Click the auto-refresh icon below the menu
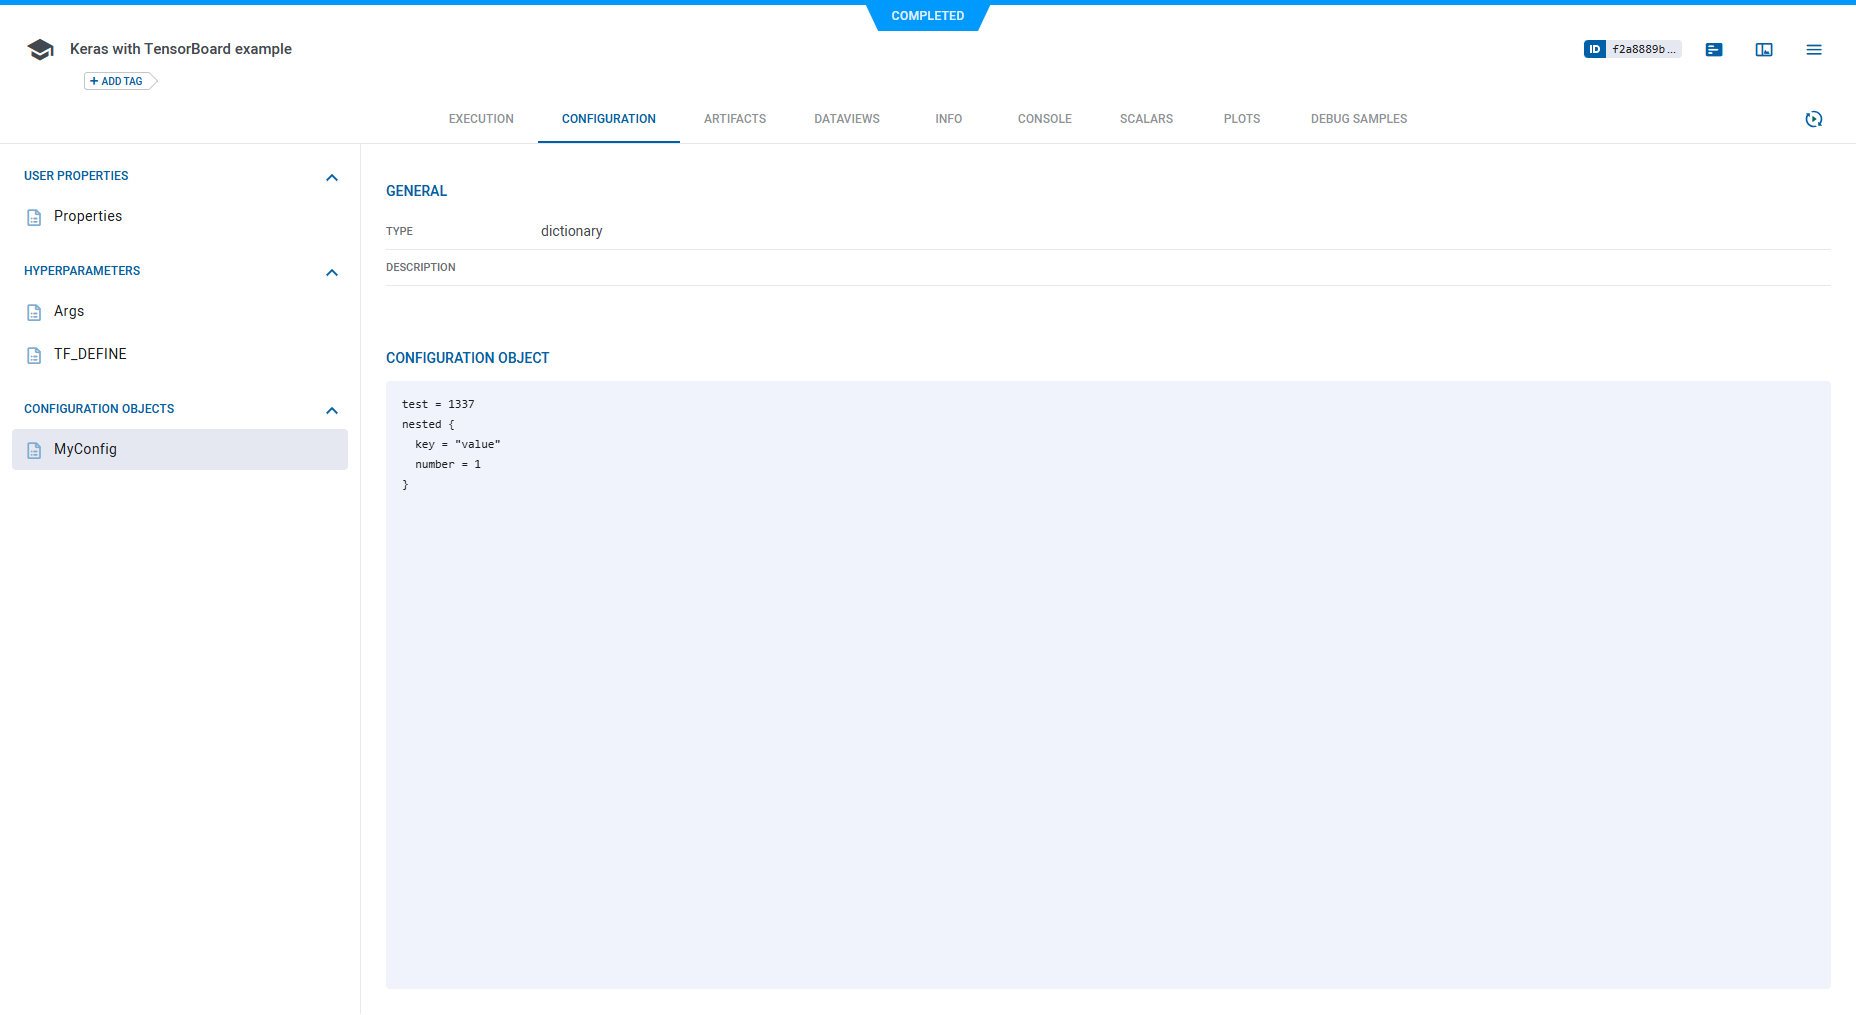Screen dimensions: 1856x1015 click(x=1815, y=119)
